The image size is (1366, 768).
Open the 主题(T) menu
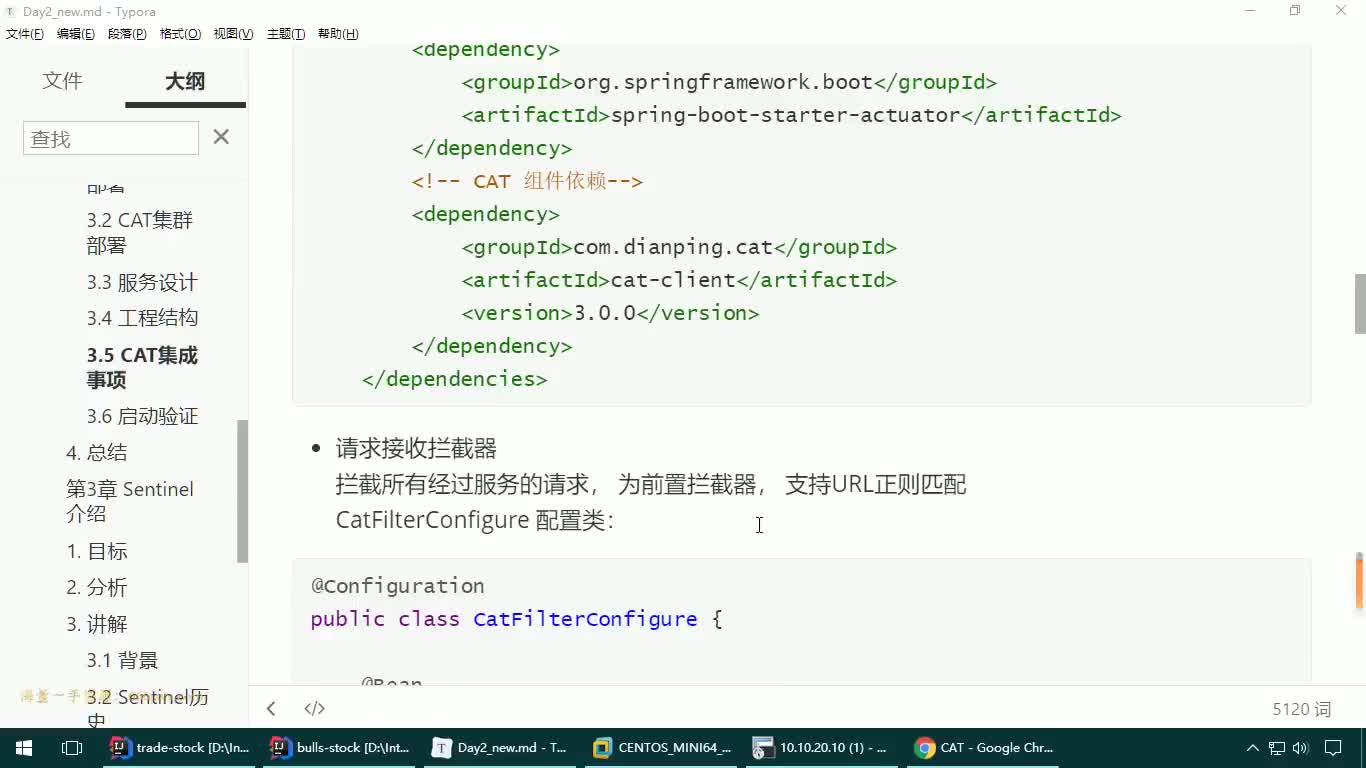(x=286, y=34)
